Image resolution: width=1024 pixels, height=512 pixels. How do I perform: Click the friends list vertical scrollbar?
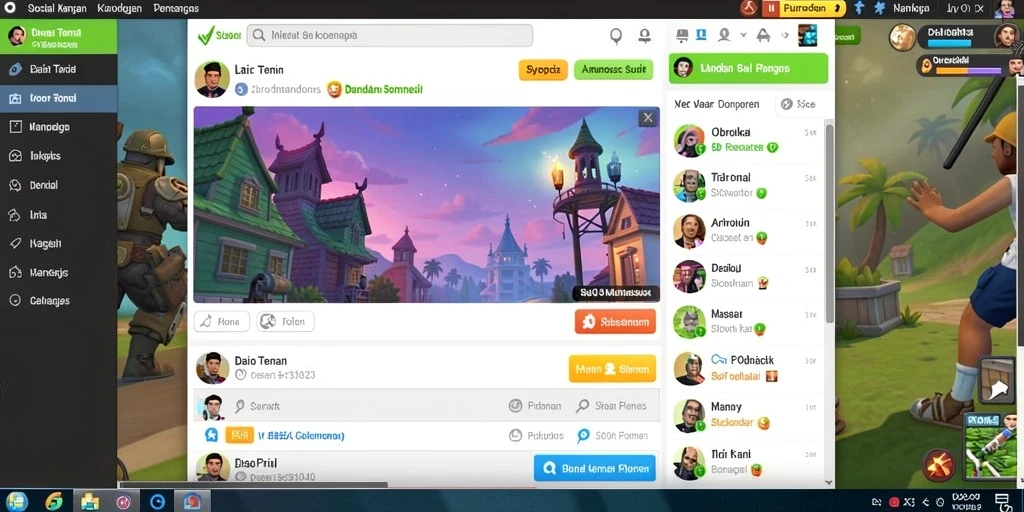(x=829, y=222)
